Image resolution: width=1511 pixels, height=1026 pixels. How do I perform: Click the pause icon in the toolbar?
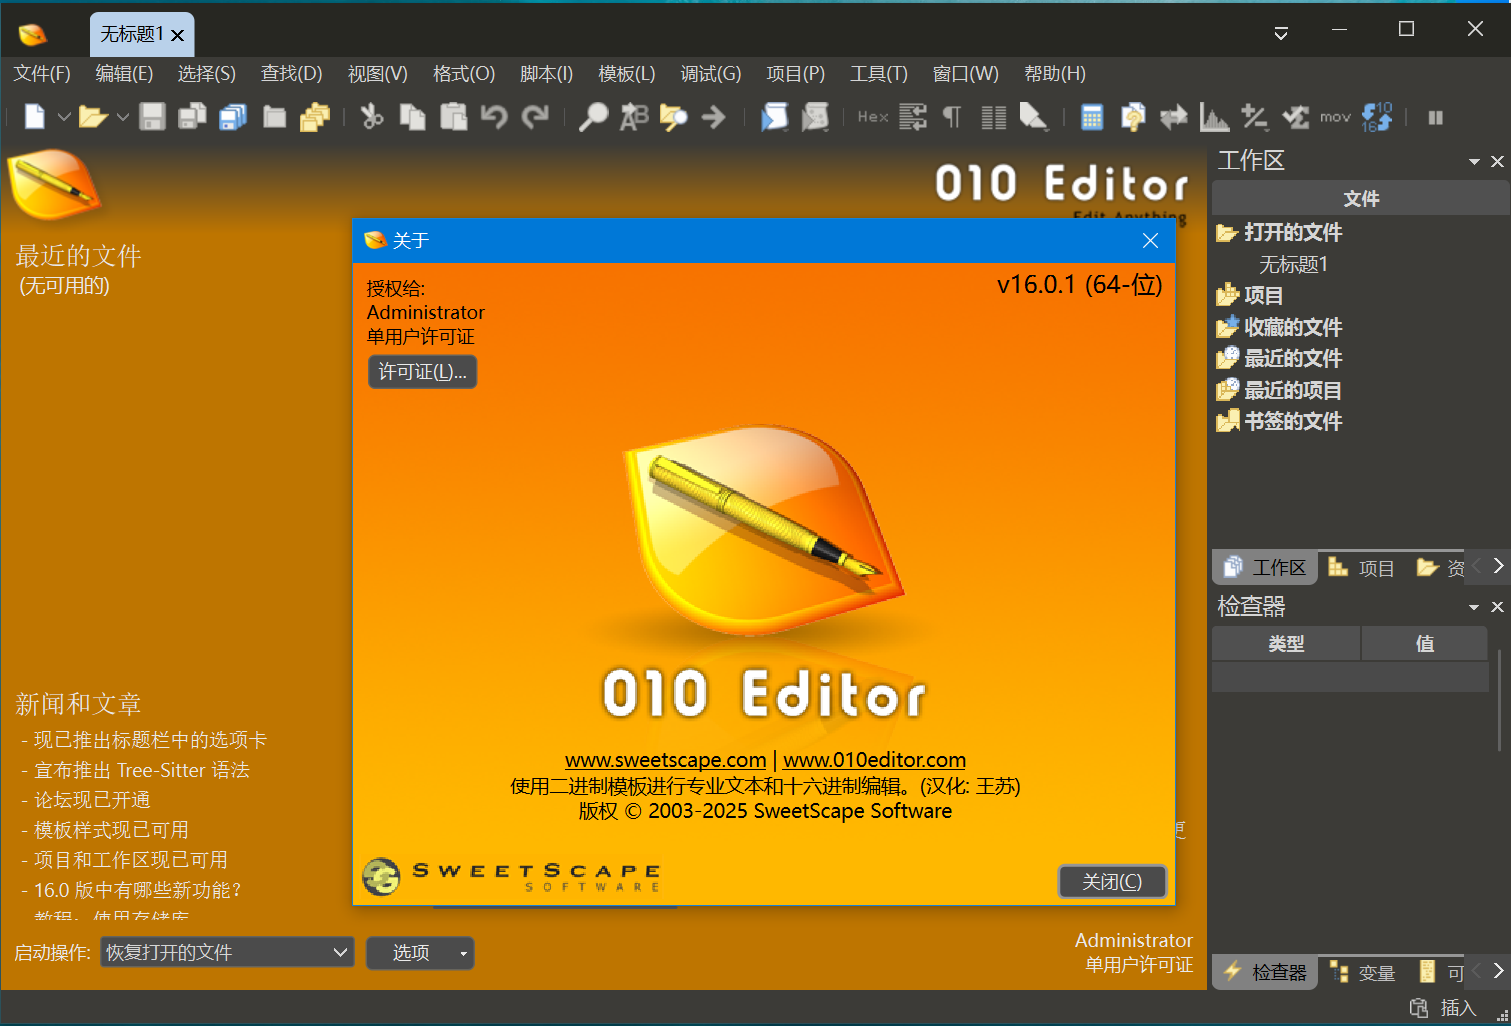click(1435, 117)
